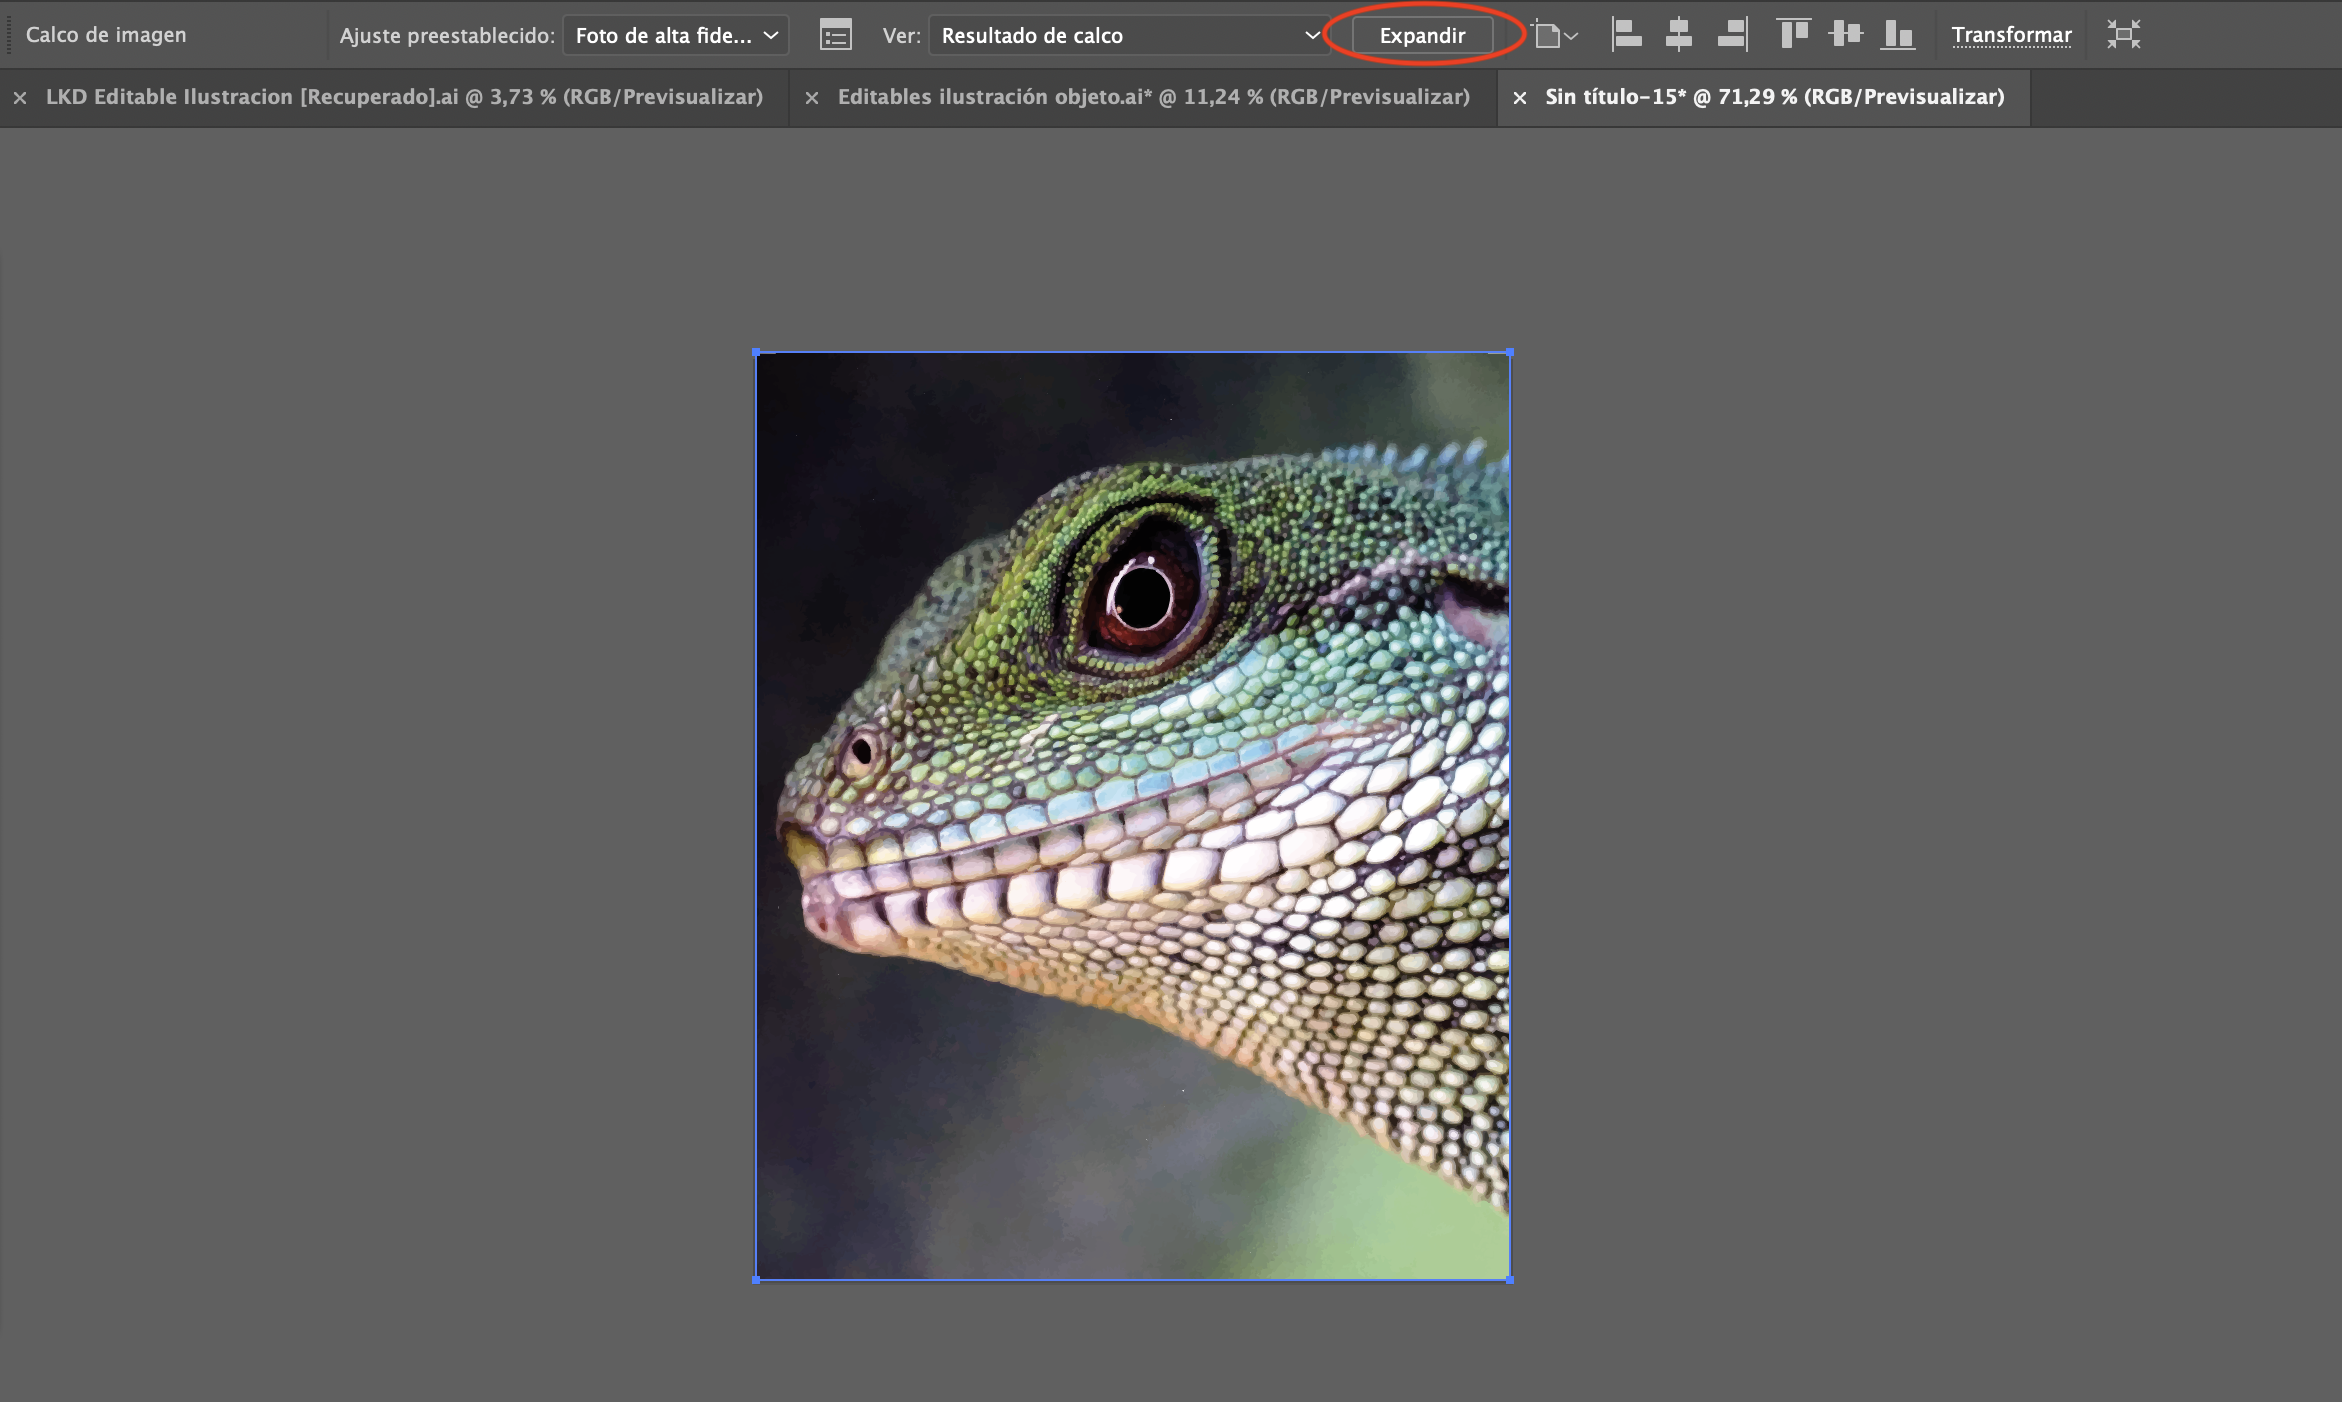The width and height of the screenshot is (2342, 1402).
Task: Click the fit-to-selection icon at toolbar right
Action: coord(2123,34)
